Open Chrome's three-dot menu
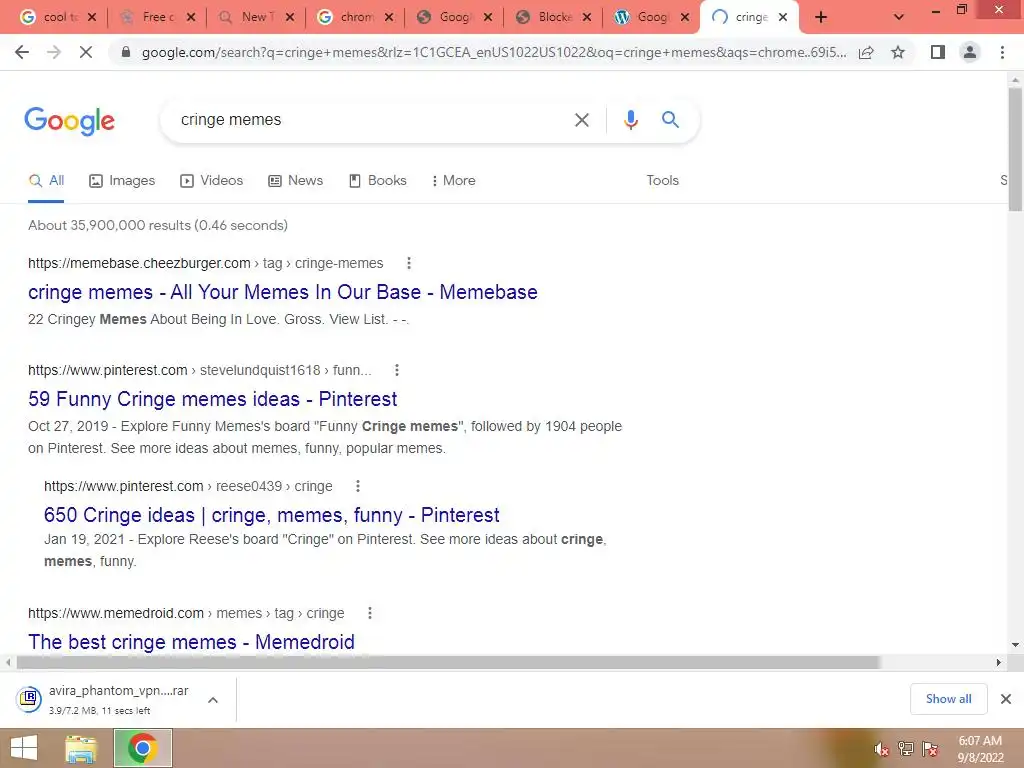This screenshot has width=1024, height=768. click(x=1002, y=52)
